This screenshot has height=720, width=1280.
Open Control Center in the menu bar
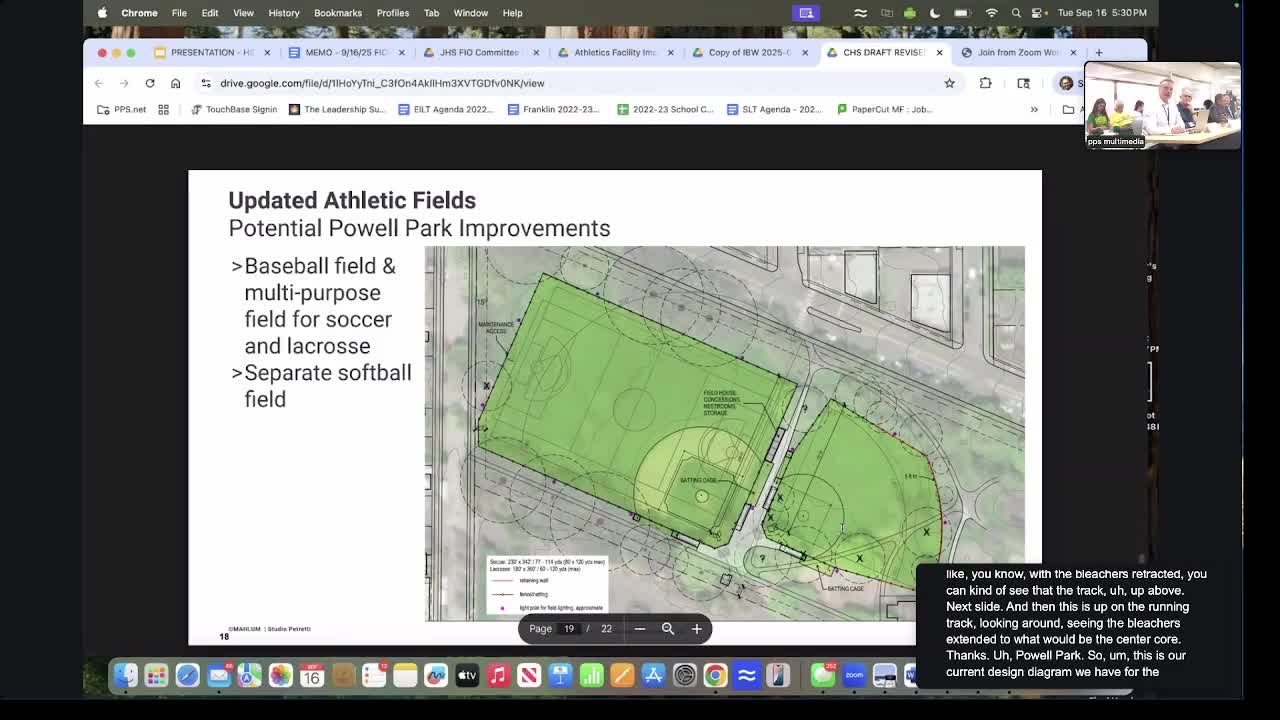pyautogui.click(x=1039, y=13)
